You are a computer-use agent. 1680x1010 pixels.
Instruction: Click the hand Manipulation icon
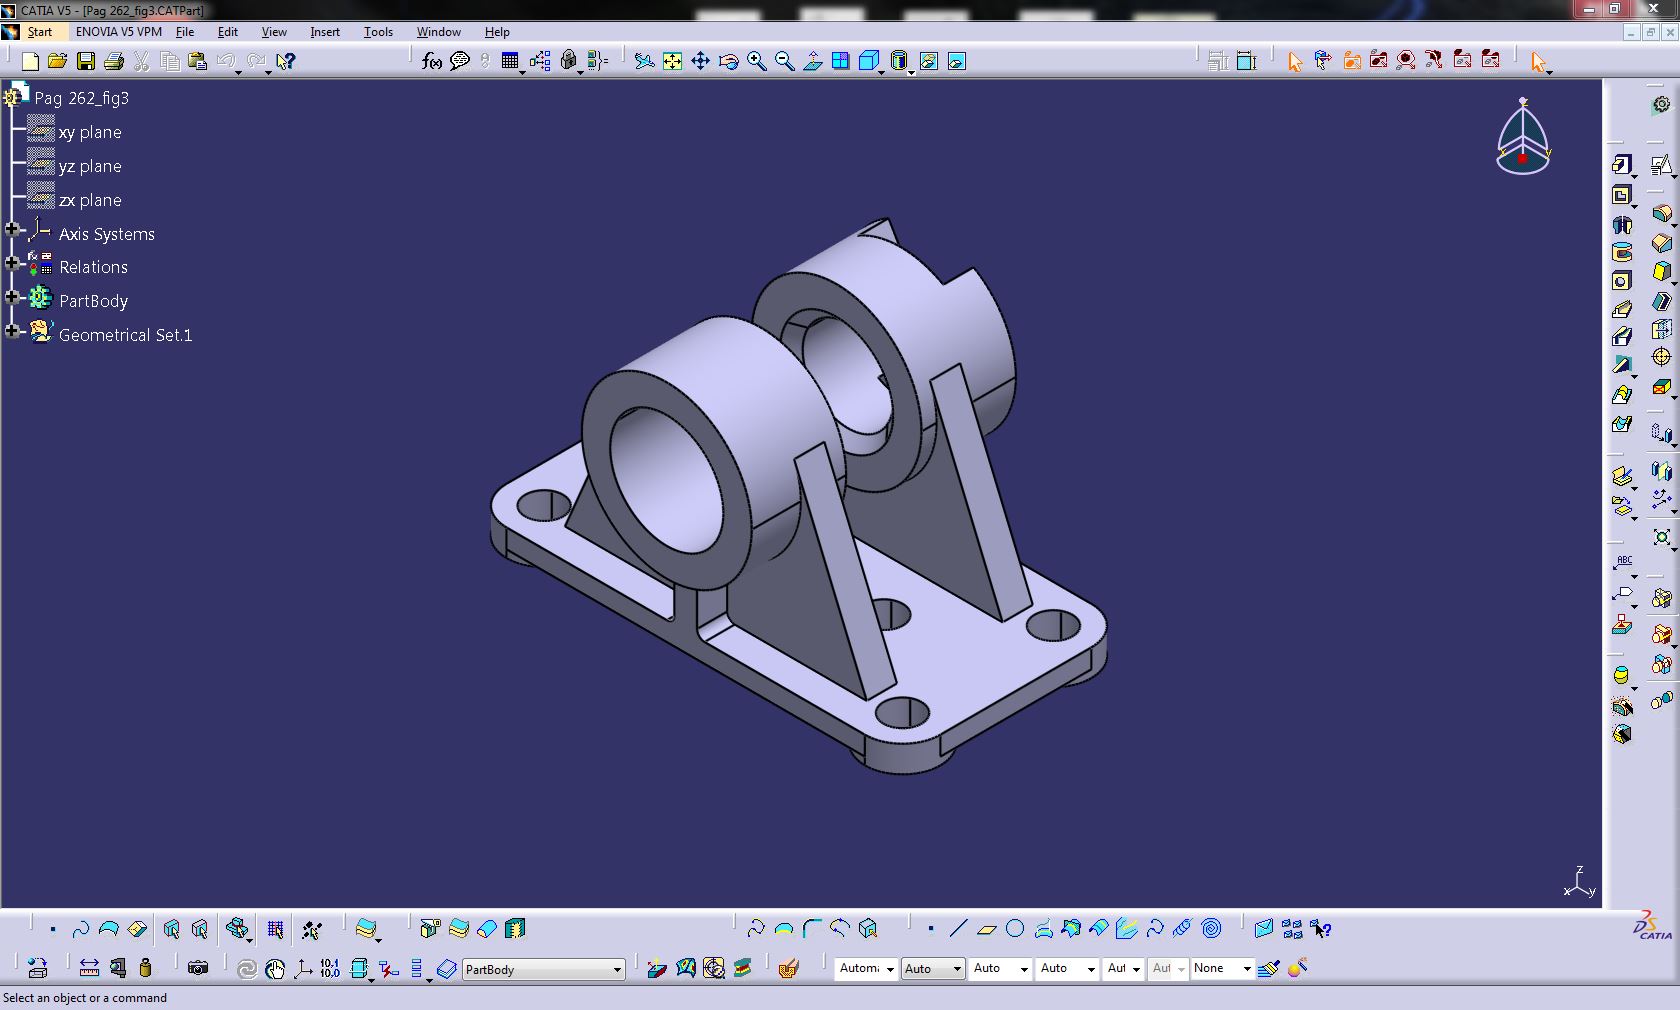tap(275, 968)
